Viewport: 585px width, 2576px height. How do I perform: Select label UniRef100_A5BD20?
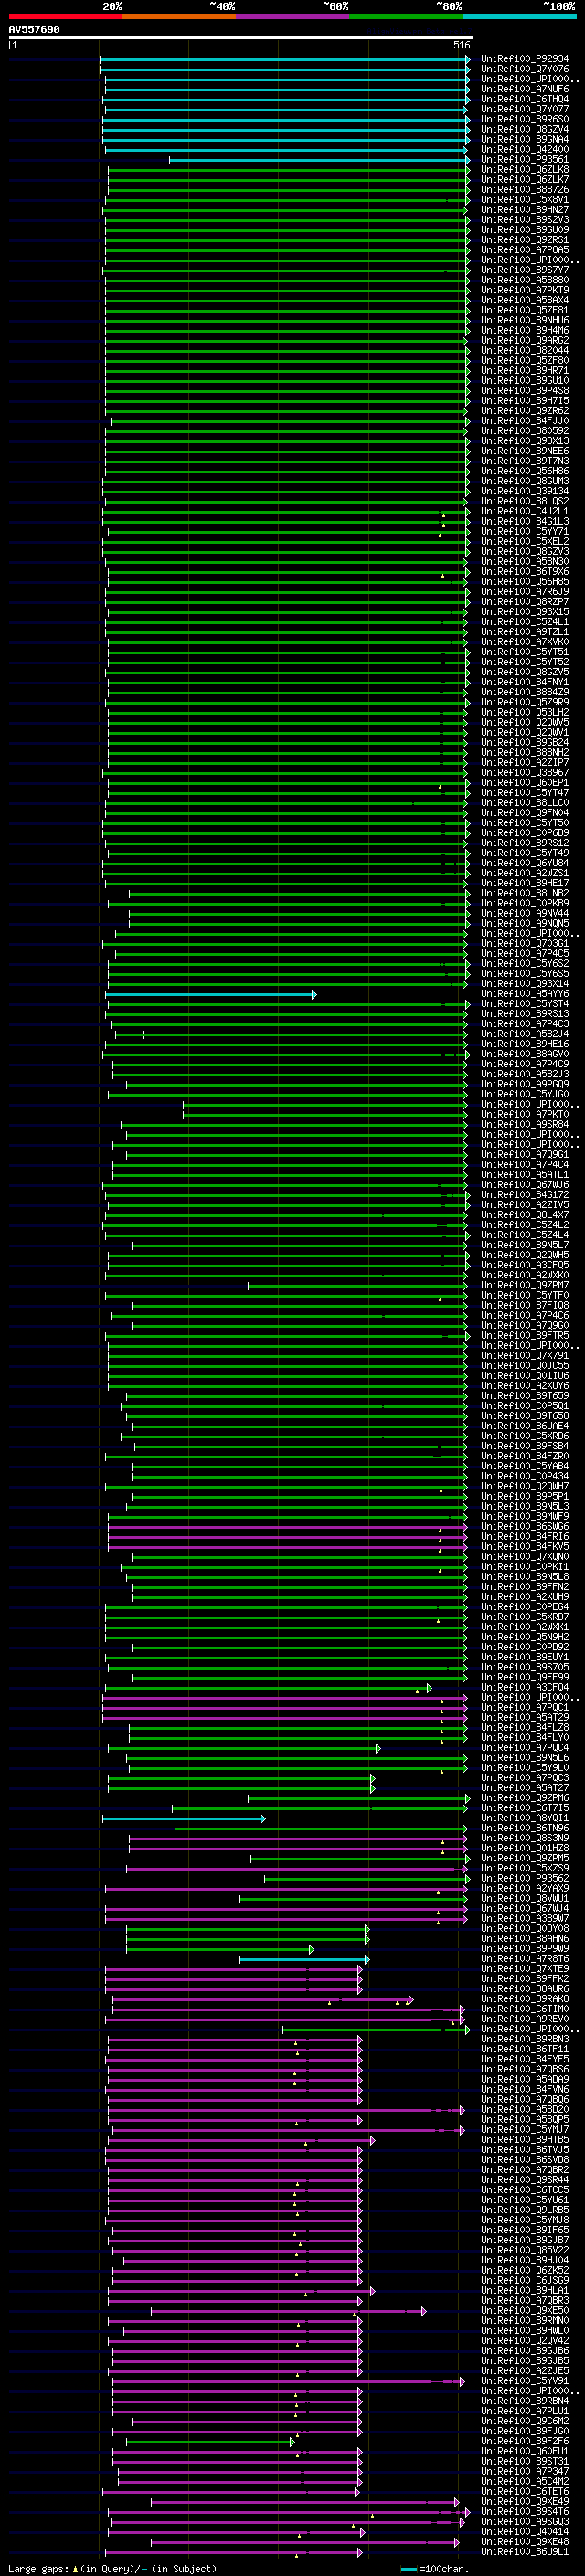coord(525,2111)
